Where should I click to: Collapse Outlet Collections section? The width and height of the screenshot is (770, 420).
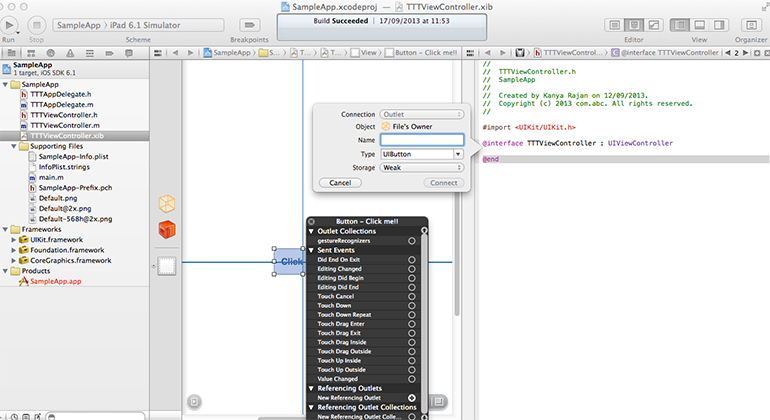click(311, 231)
